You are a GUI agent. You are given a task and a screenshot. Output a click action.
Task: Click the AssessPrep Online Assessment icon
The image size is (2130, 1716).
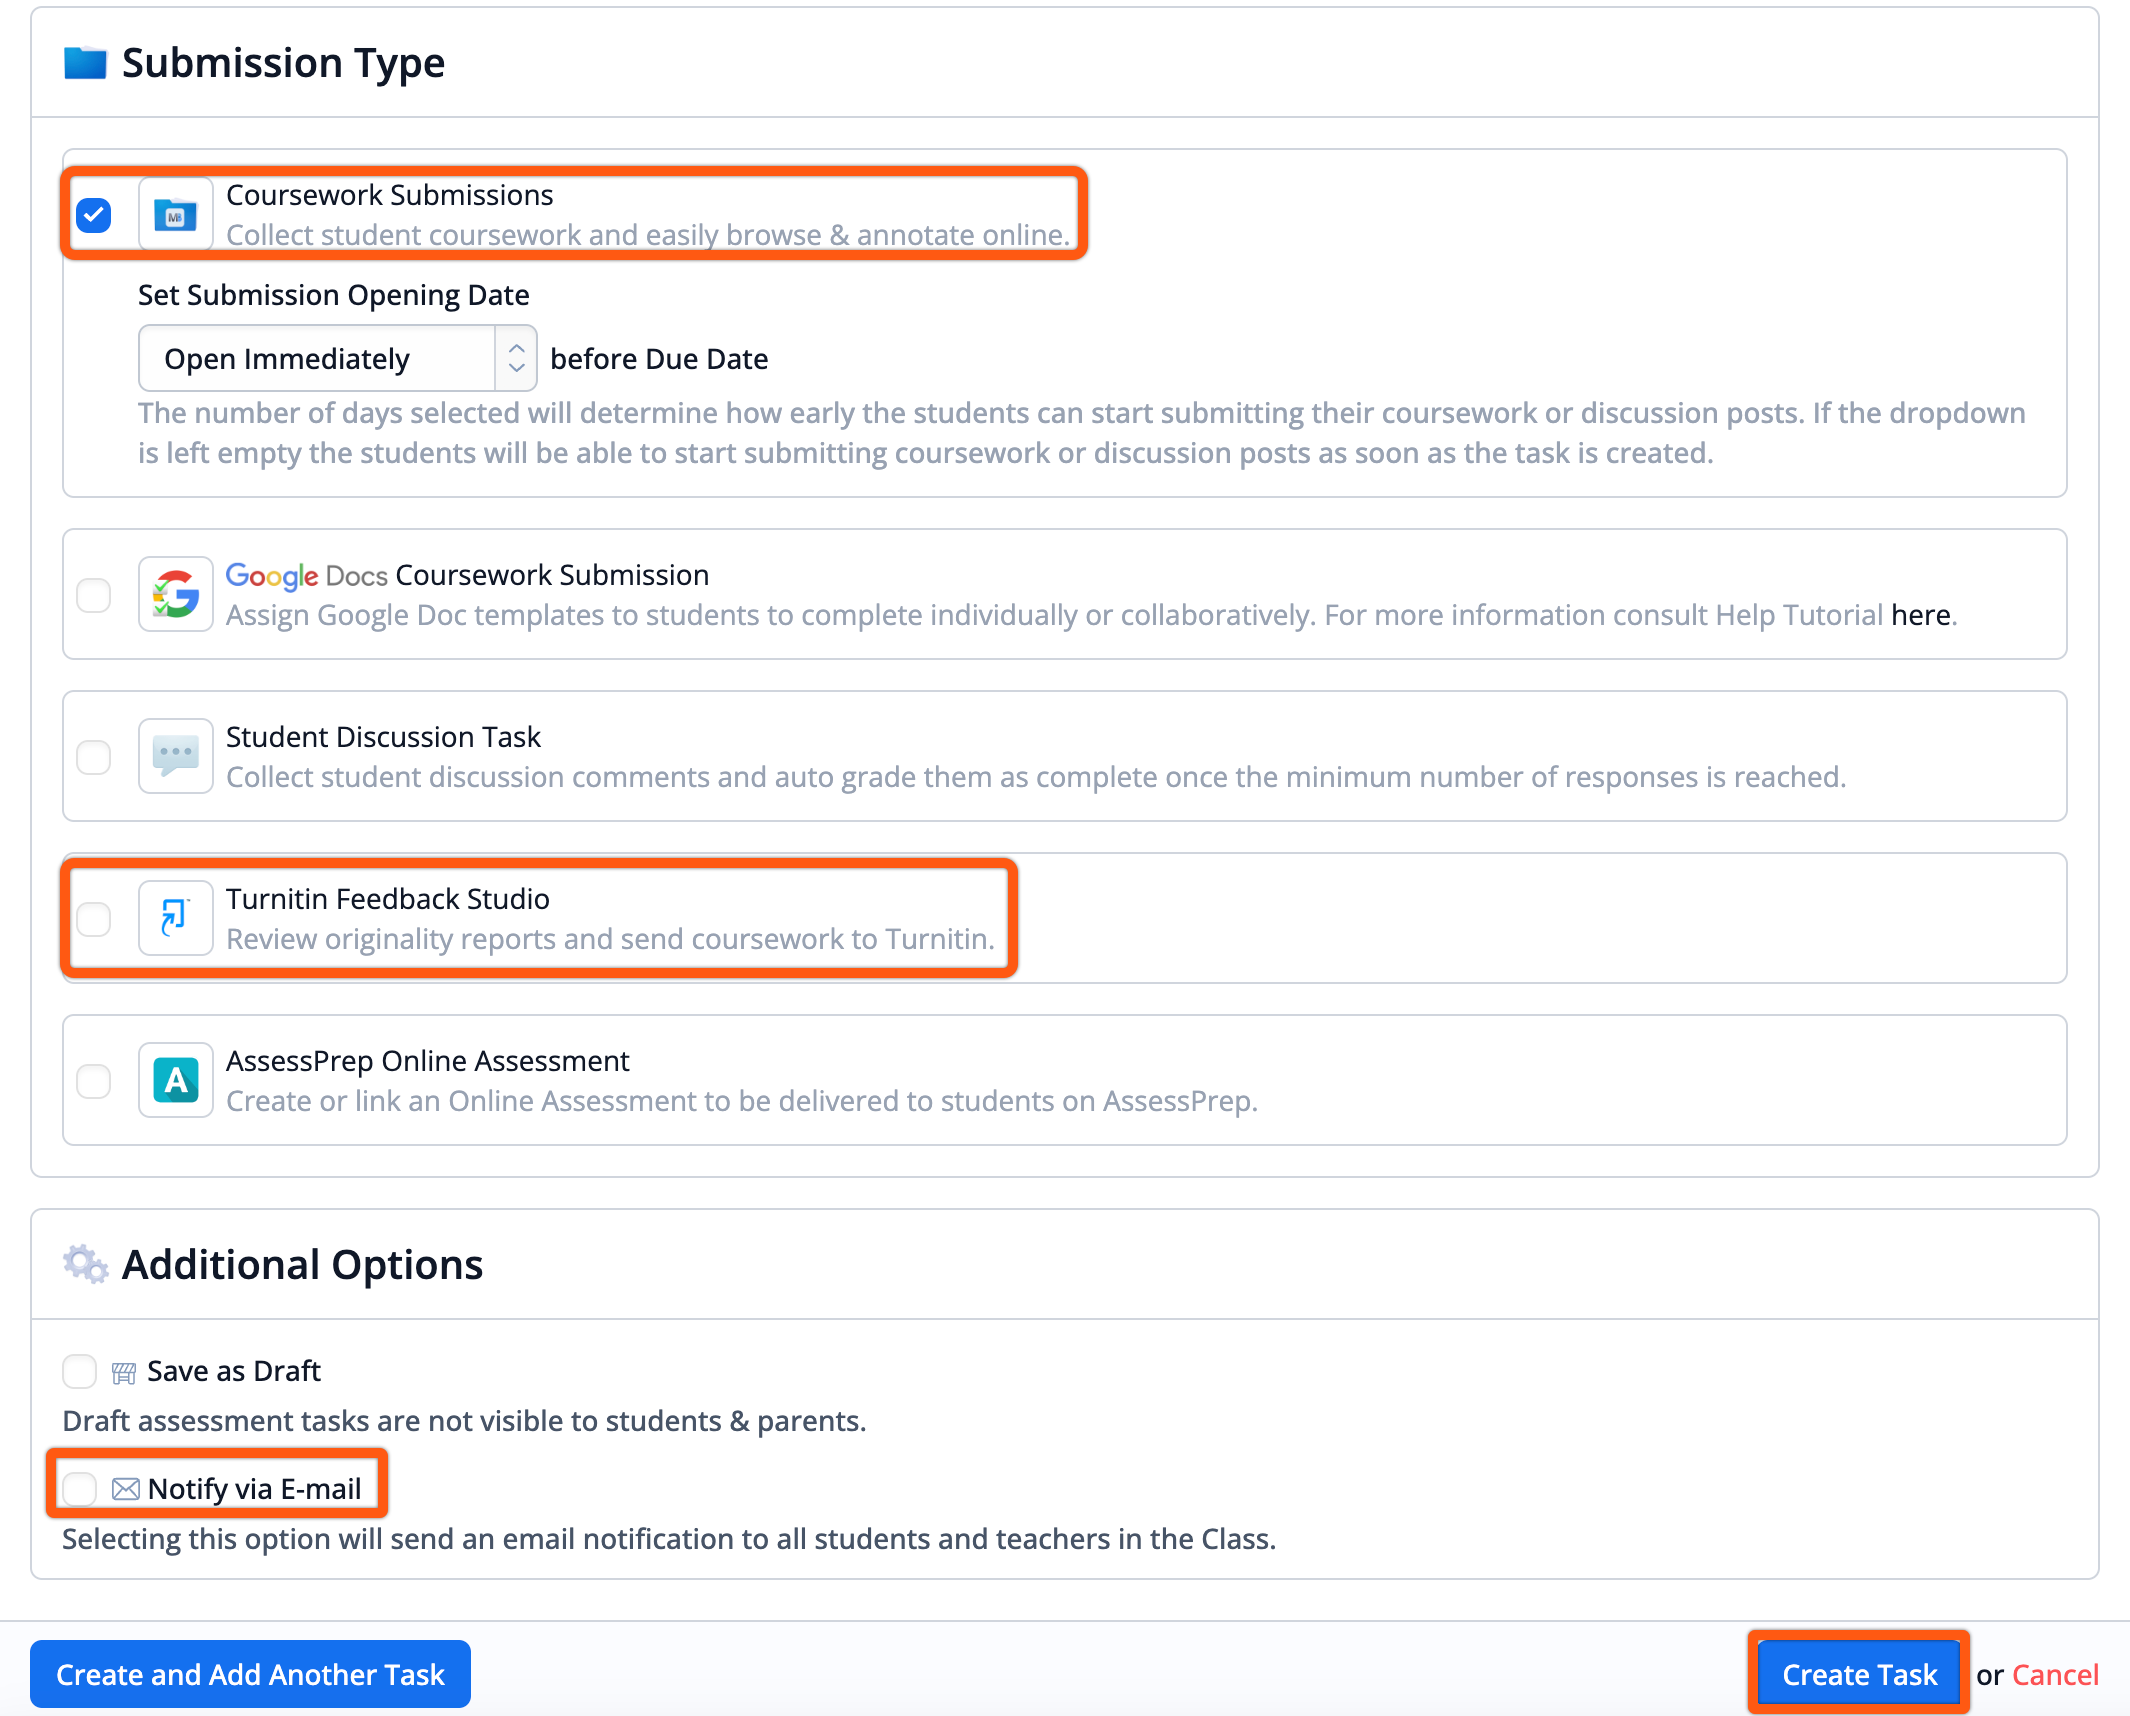pyautogui.click(x=176, y=1081)
